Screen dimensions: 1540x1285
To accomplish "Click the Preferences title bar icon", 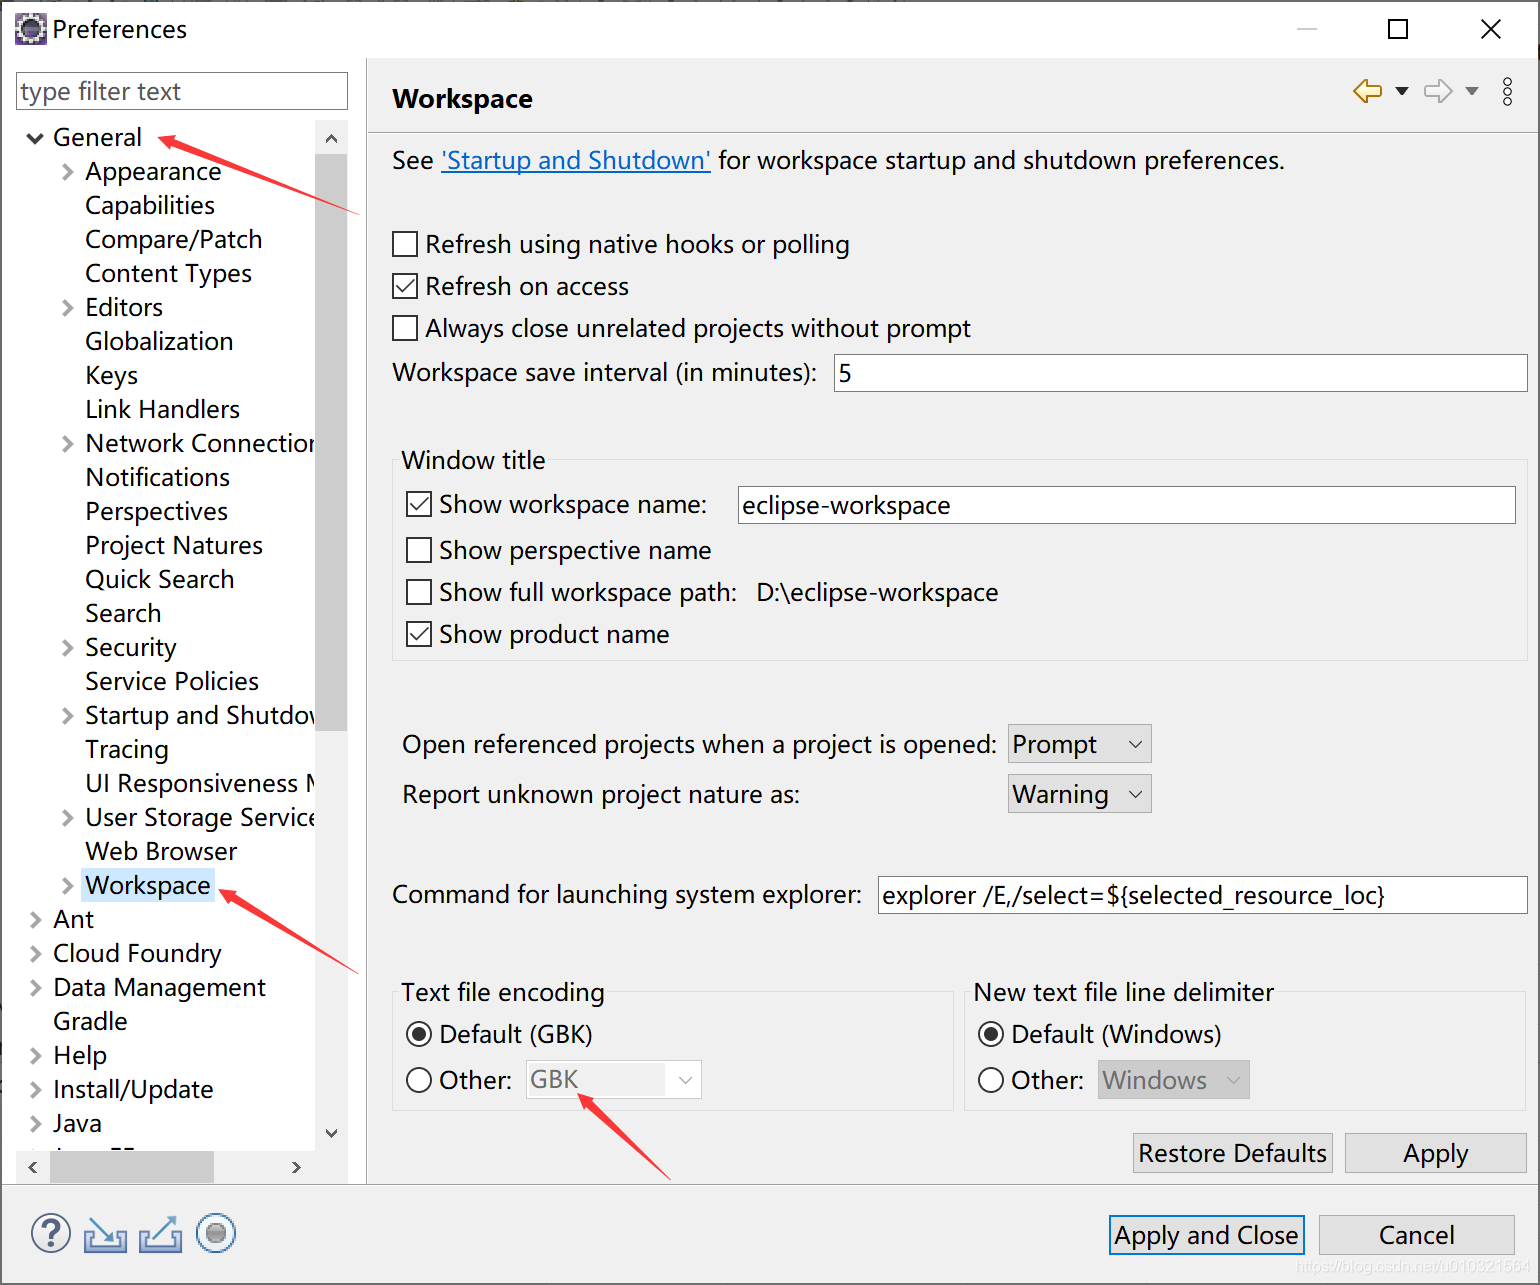I will point(30,29).
